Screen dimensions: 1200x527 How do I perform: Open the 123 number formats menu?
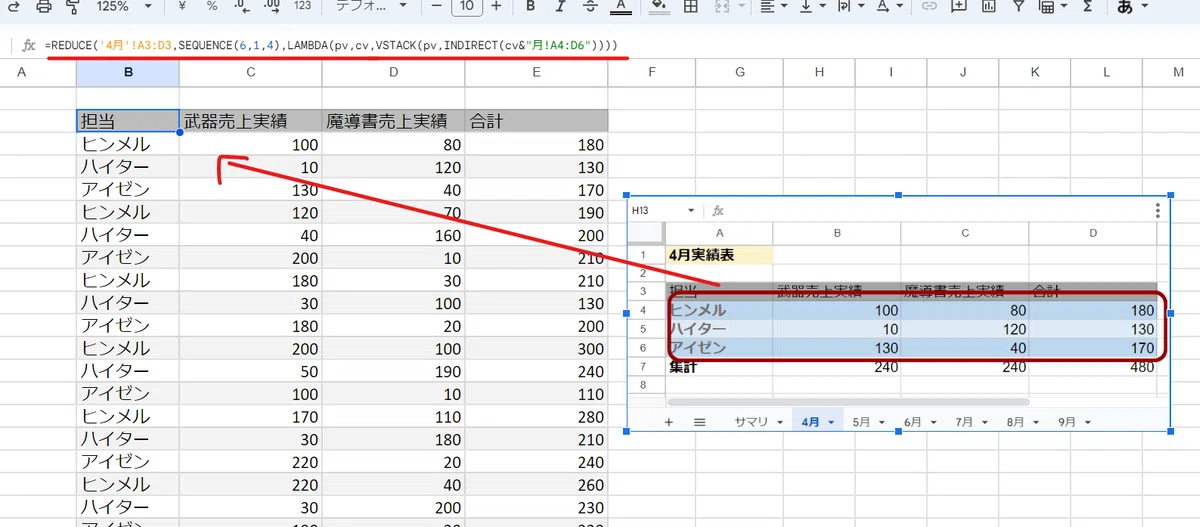(302, 6)
